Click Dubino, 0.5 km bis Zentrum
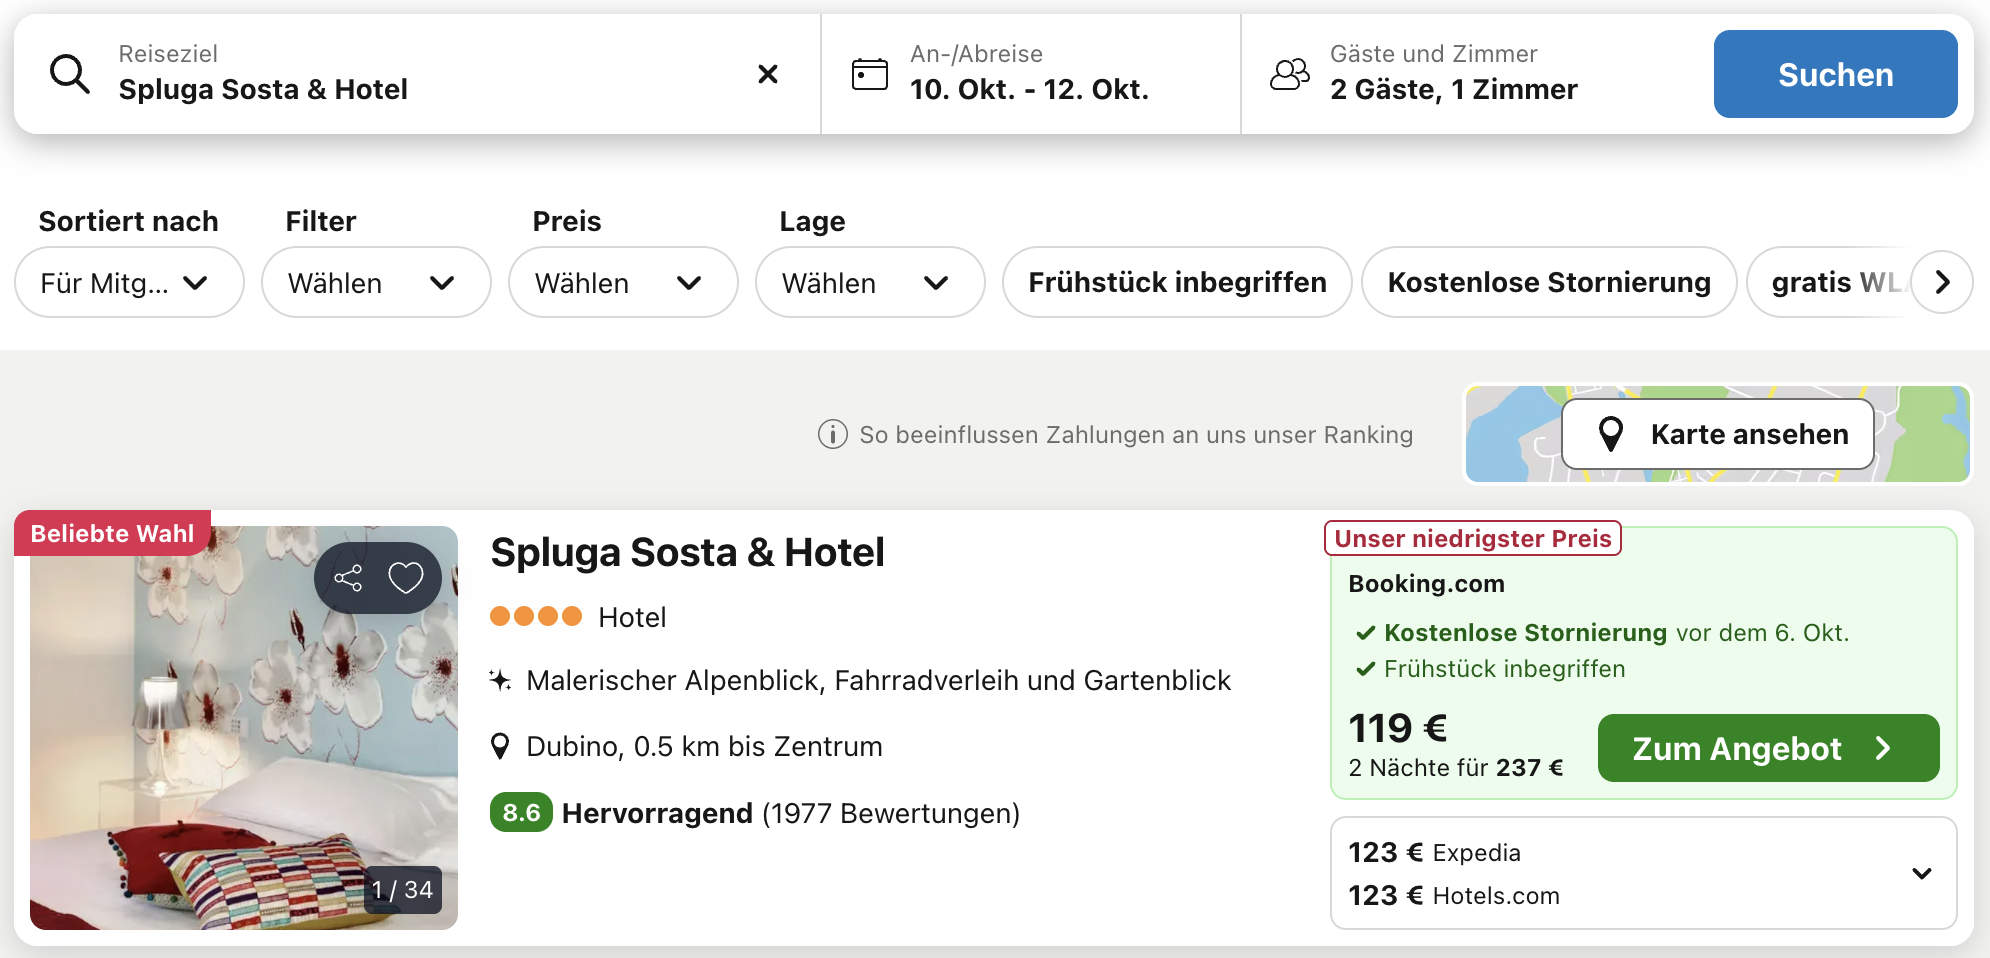 704,746
